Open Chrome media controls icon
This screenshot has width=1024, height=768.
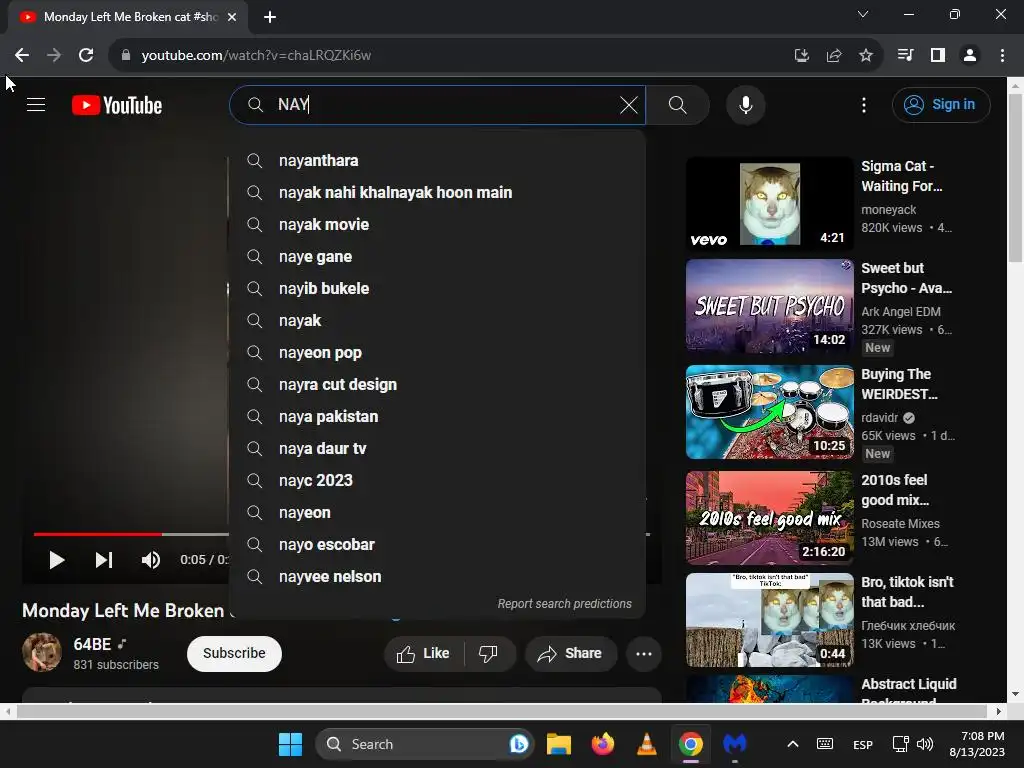tap(905, 56)
